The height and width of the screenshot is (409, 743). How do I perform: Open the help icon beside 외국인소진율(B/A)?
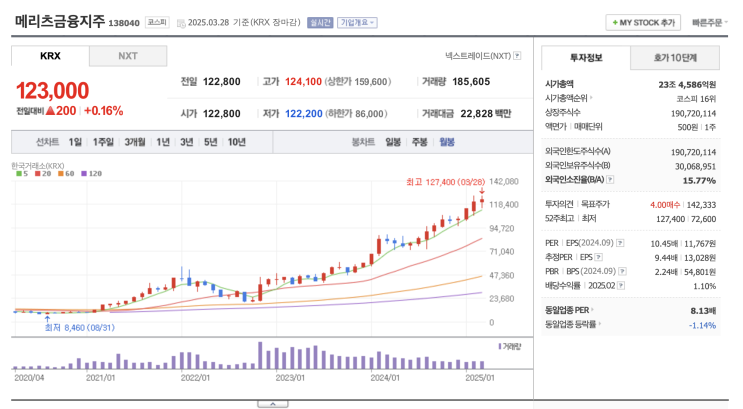coord(611,180)
